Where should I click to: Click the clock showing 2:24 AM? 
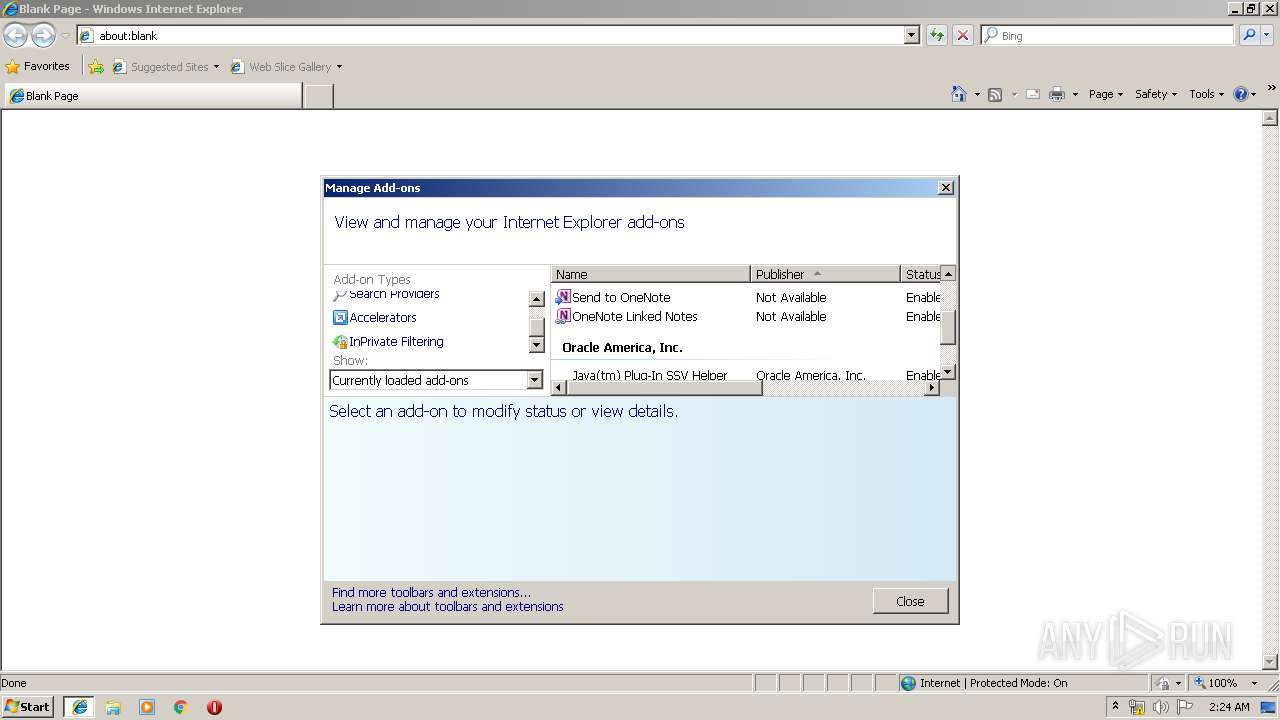coord(1229,707)
